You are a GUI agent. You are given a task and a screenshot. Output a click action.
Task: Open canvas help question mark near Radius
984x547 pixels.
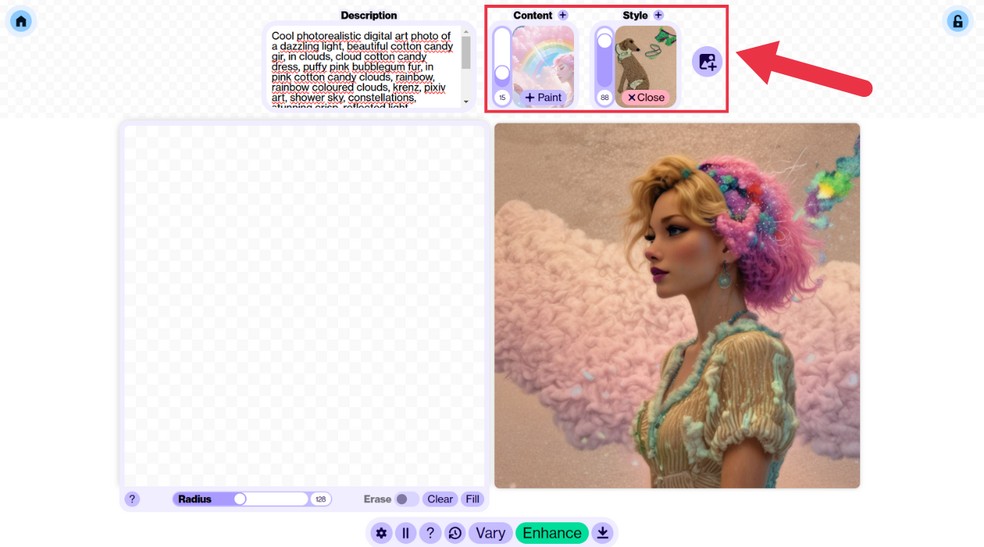(132, 499)
